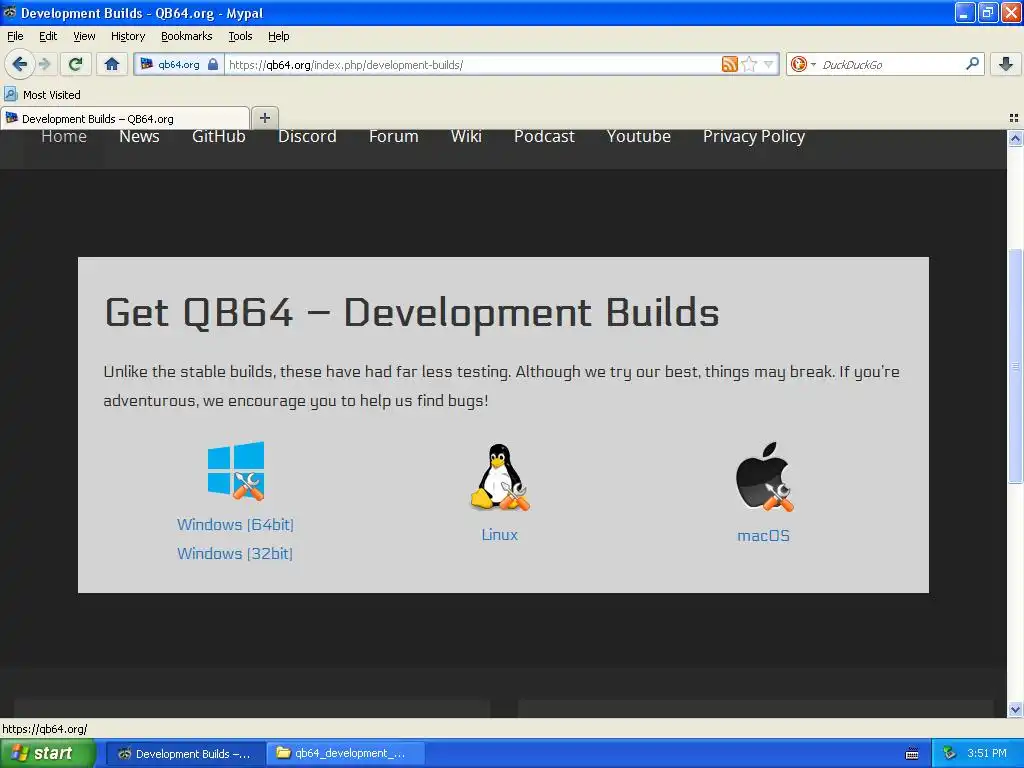Viewport: 1024px width, 768px height.
Task: Open the Discord navigation link
Action: pos(307,136)
